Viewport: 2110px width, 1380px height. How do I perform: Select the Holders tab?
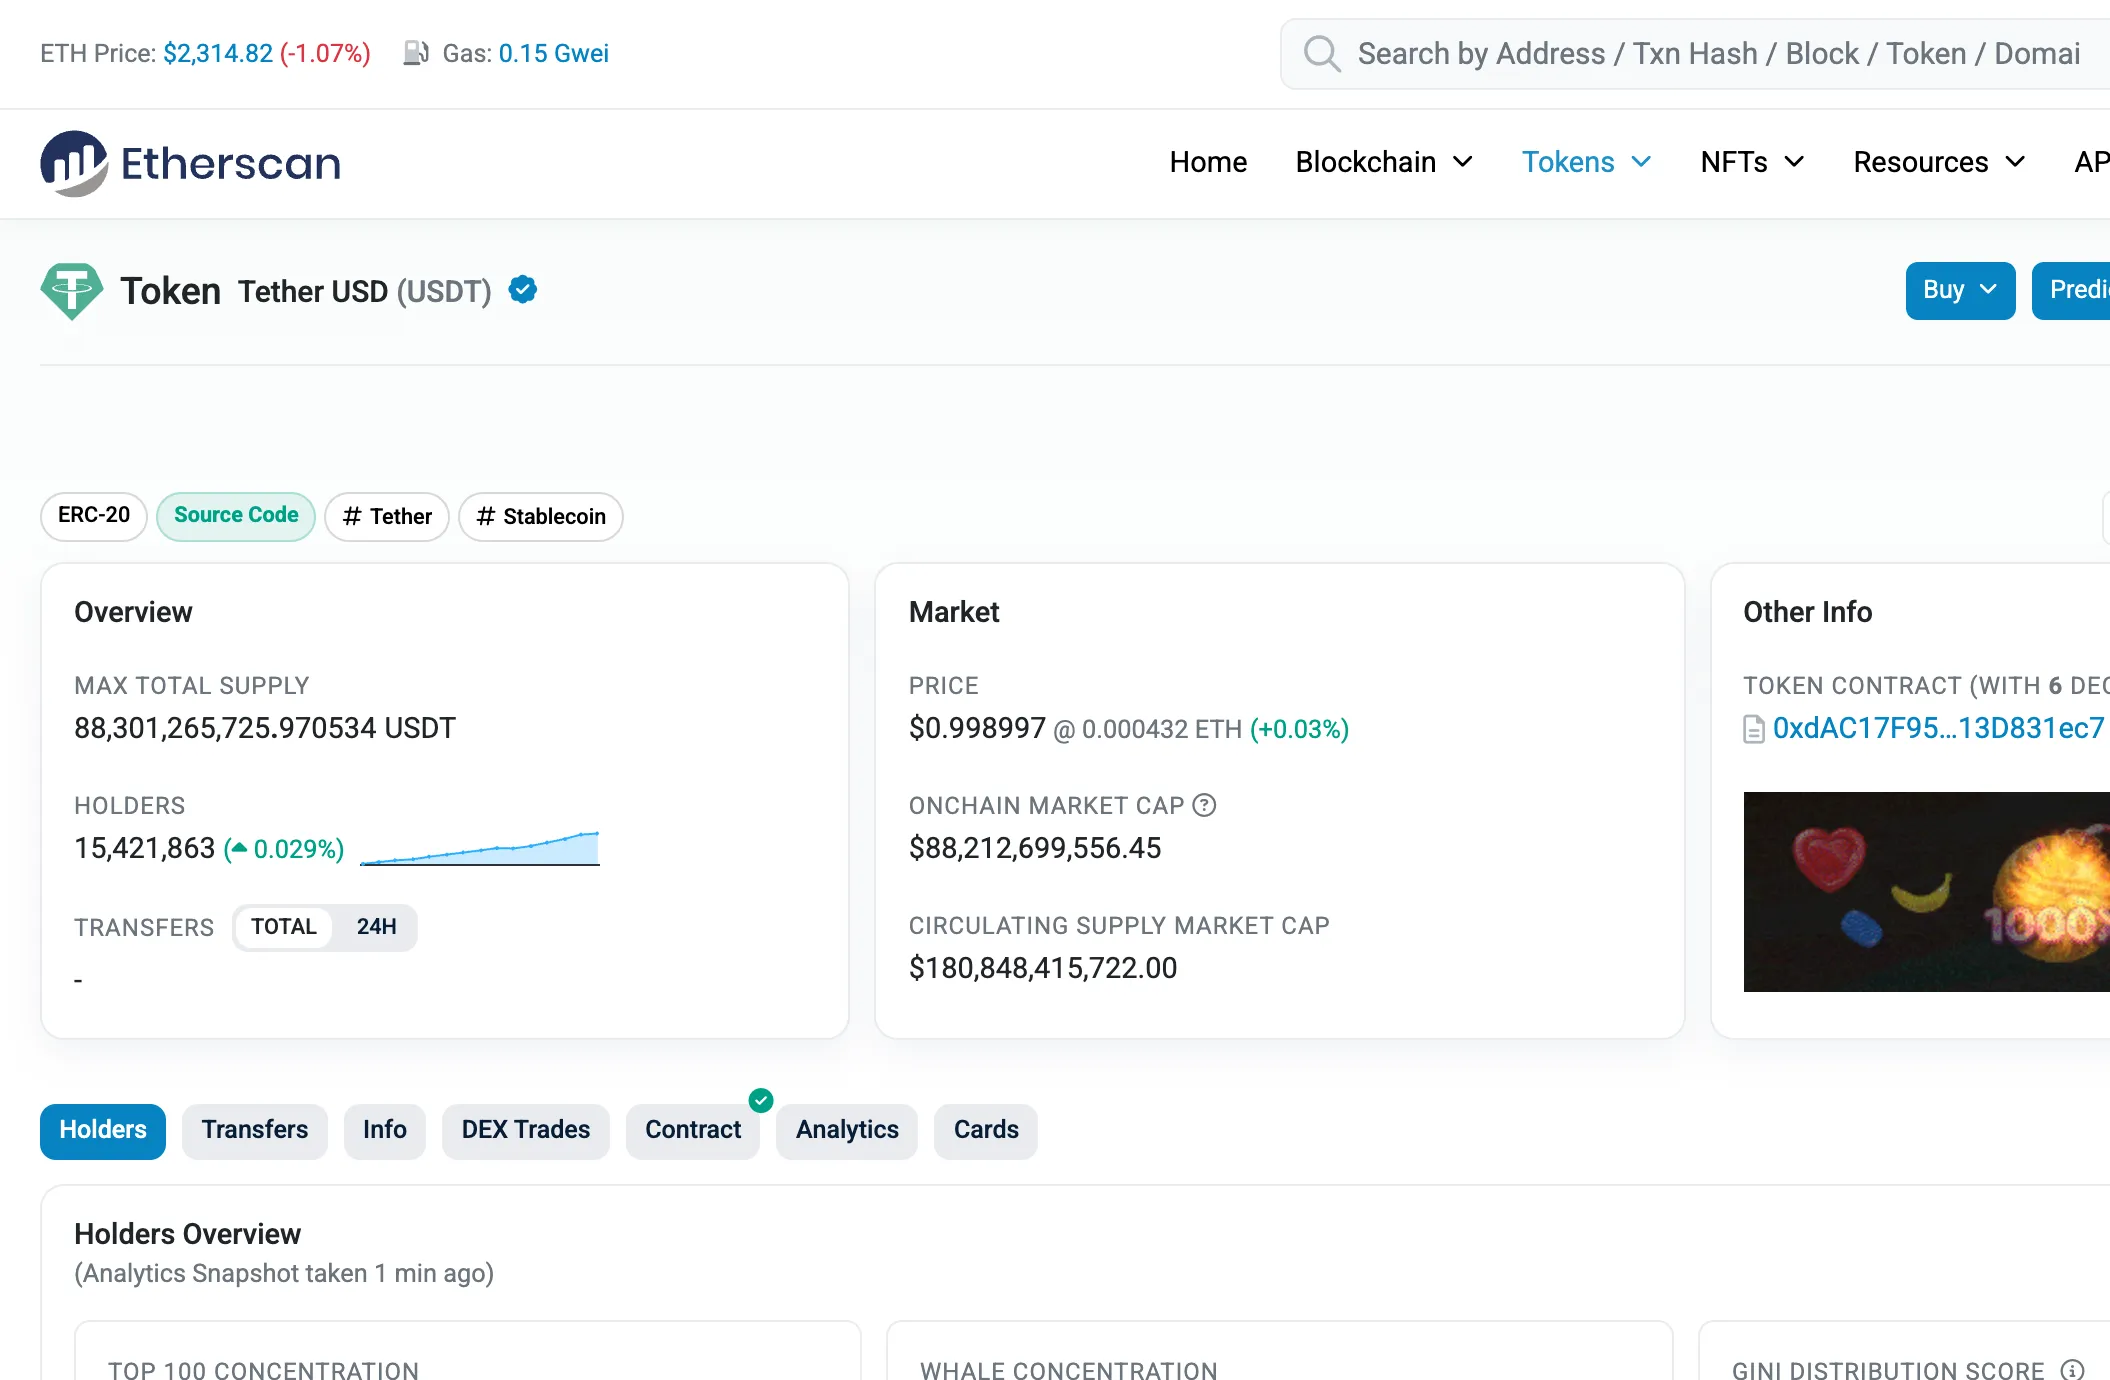tap(103, 1131)
